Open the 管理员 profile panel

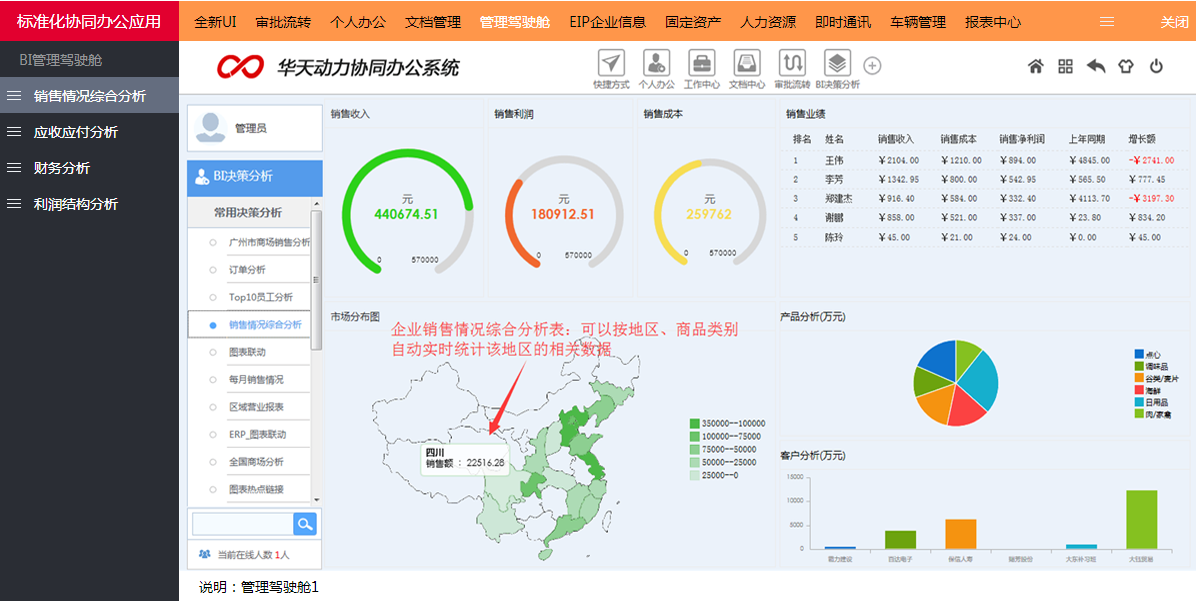[251, 128]
